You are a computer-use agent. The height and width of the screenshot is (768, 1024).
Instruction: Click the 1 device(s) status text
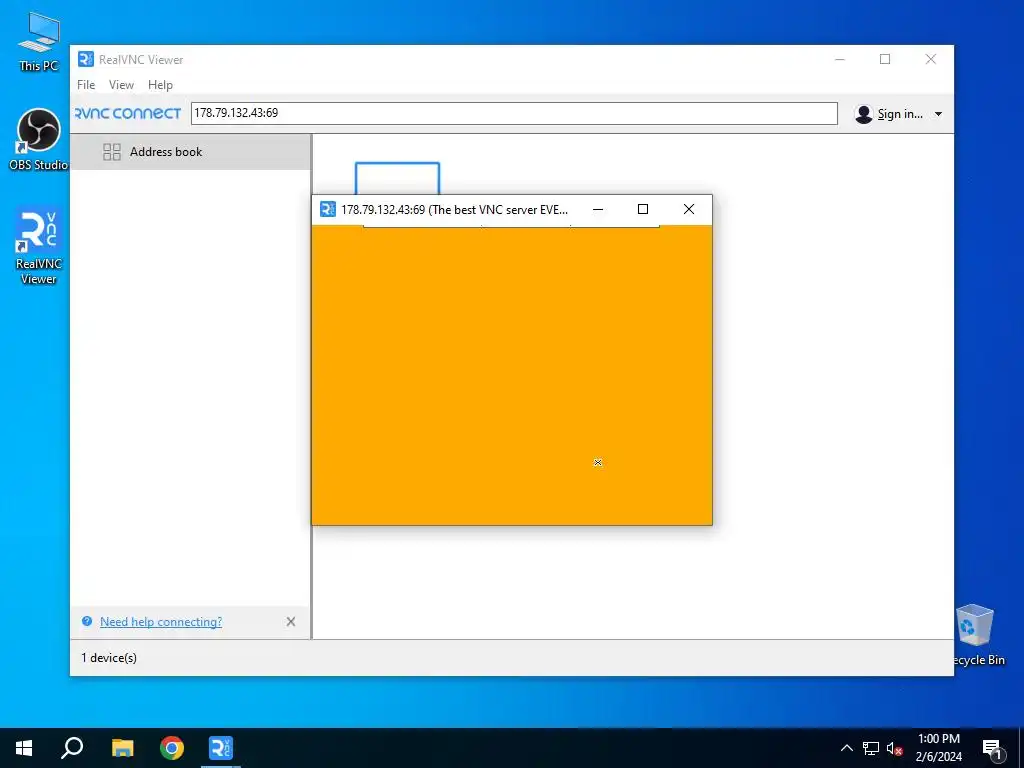point(109,658)
